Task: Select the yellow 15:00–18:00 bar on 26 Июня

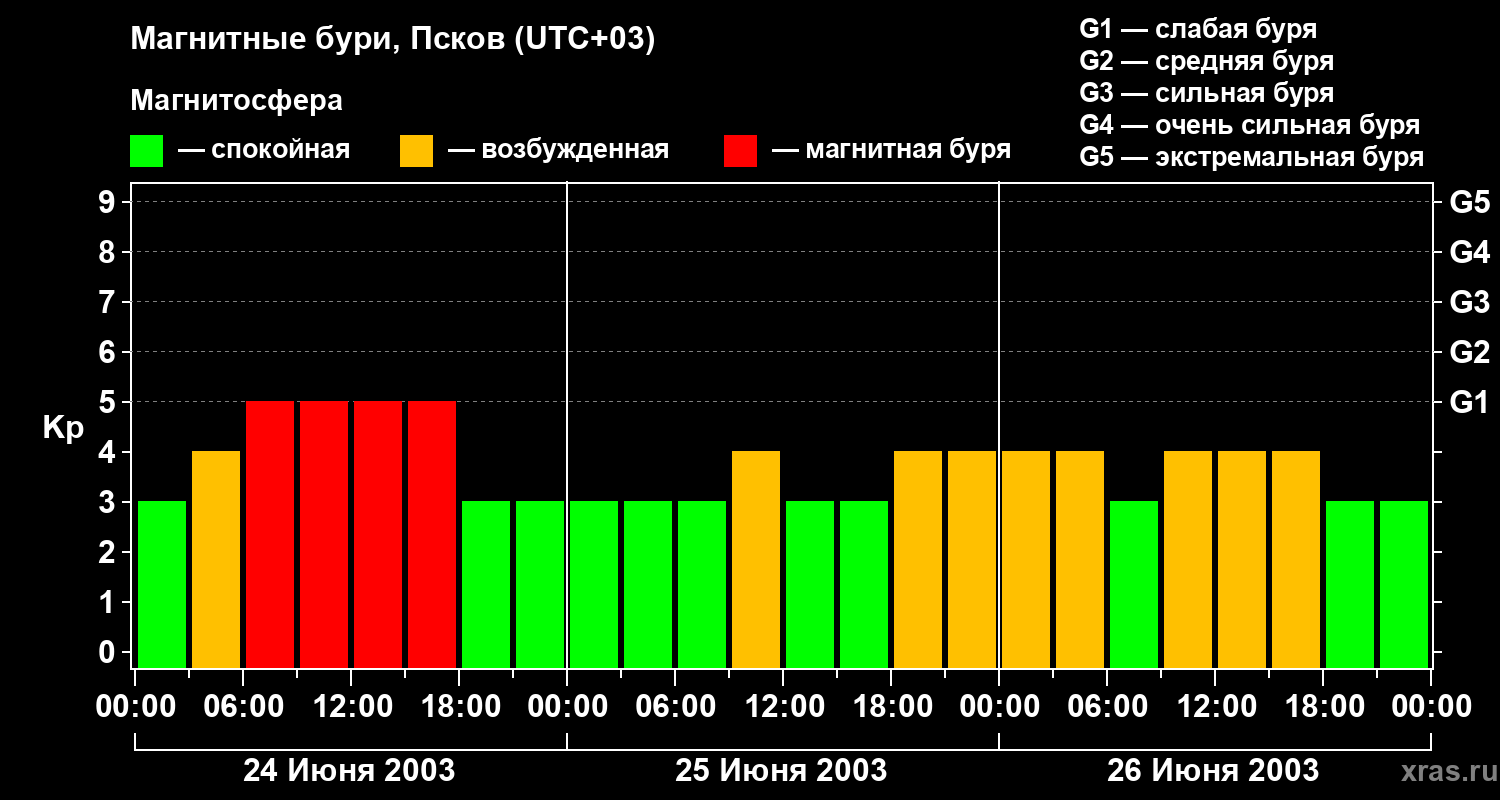Action: click(x=1296, y=559)
